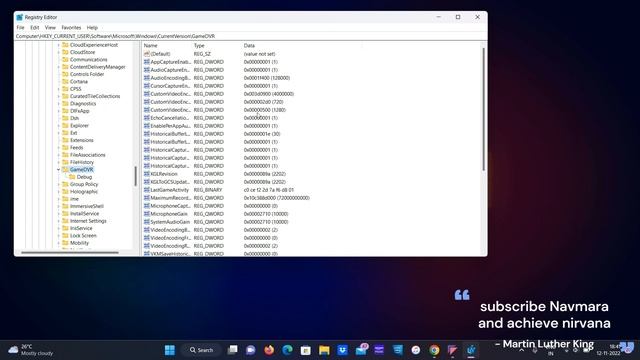Click the KGLRevision value icon
Screen dimensions: 640x360
147,174
